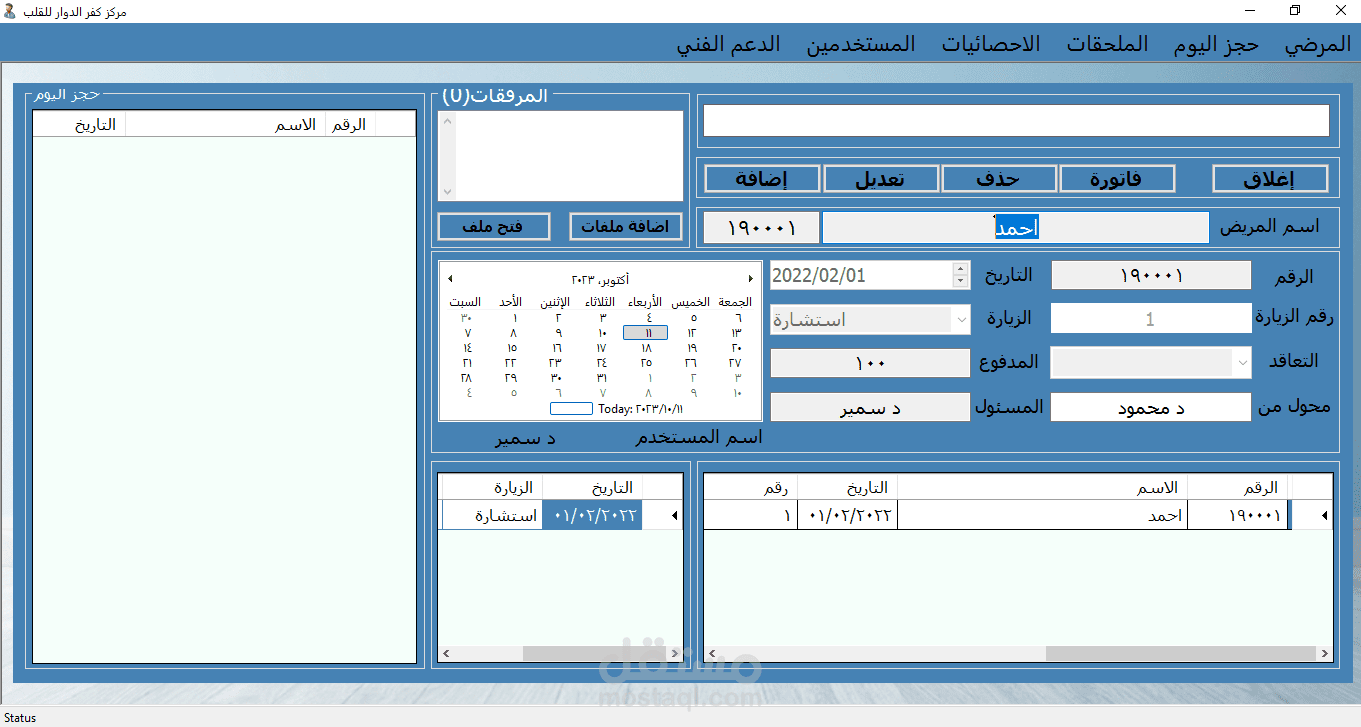Increase the date with the spinner up arrow
Image resolution: width=1361 pixels, height=727 pixels.
(x=961, y=269)
